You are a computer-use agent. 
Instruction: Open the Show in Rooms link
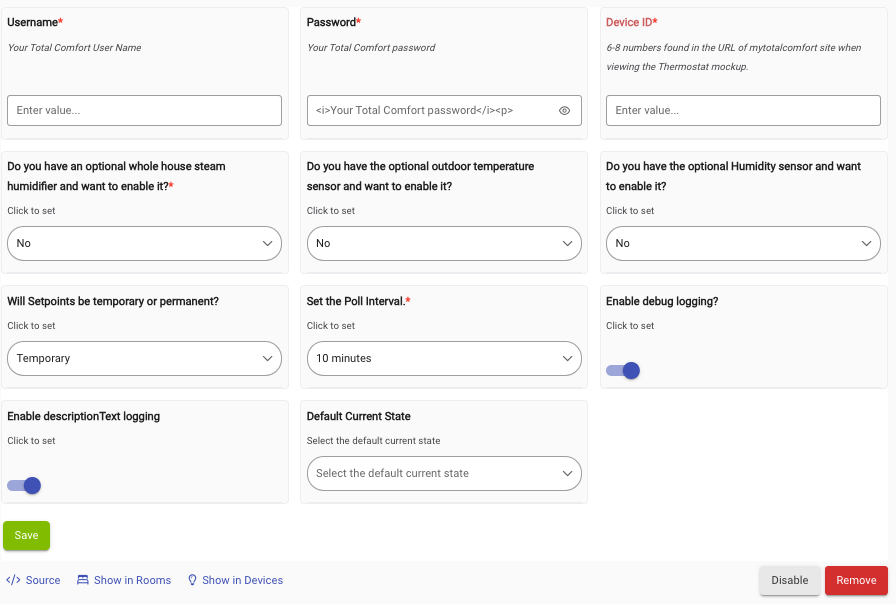coord(124,580)
